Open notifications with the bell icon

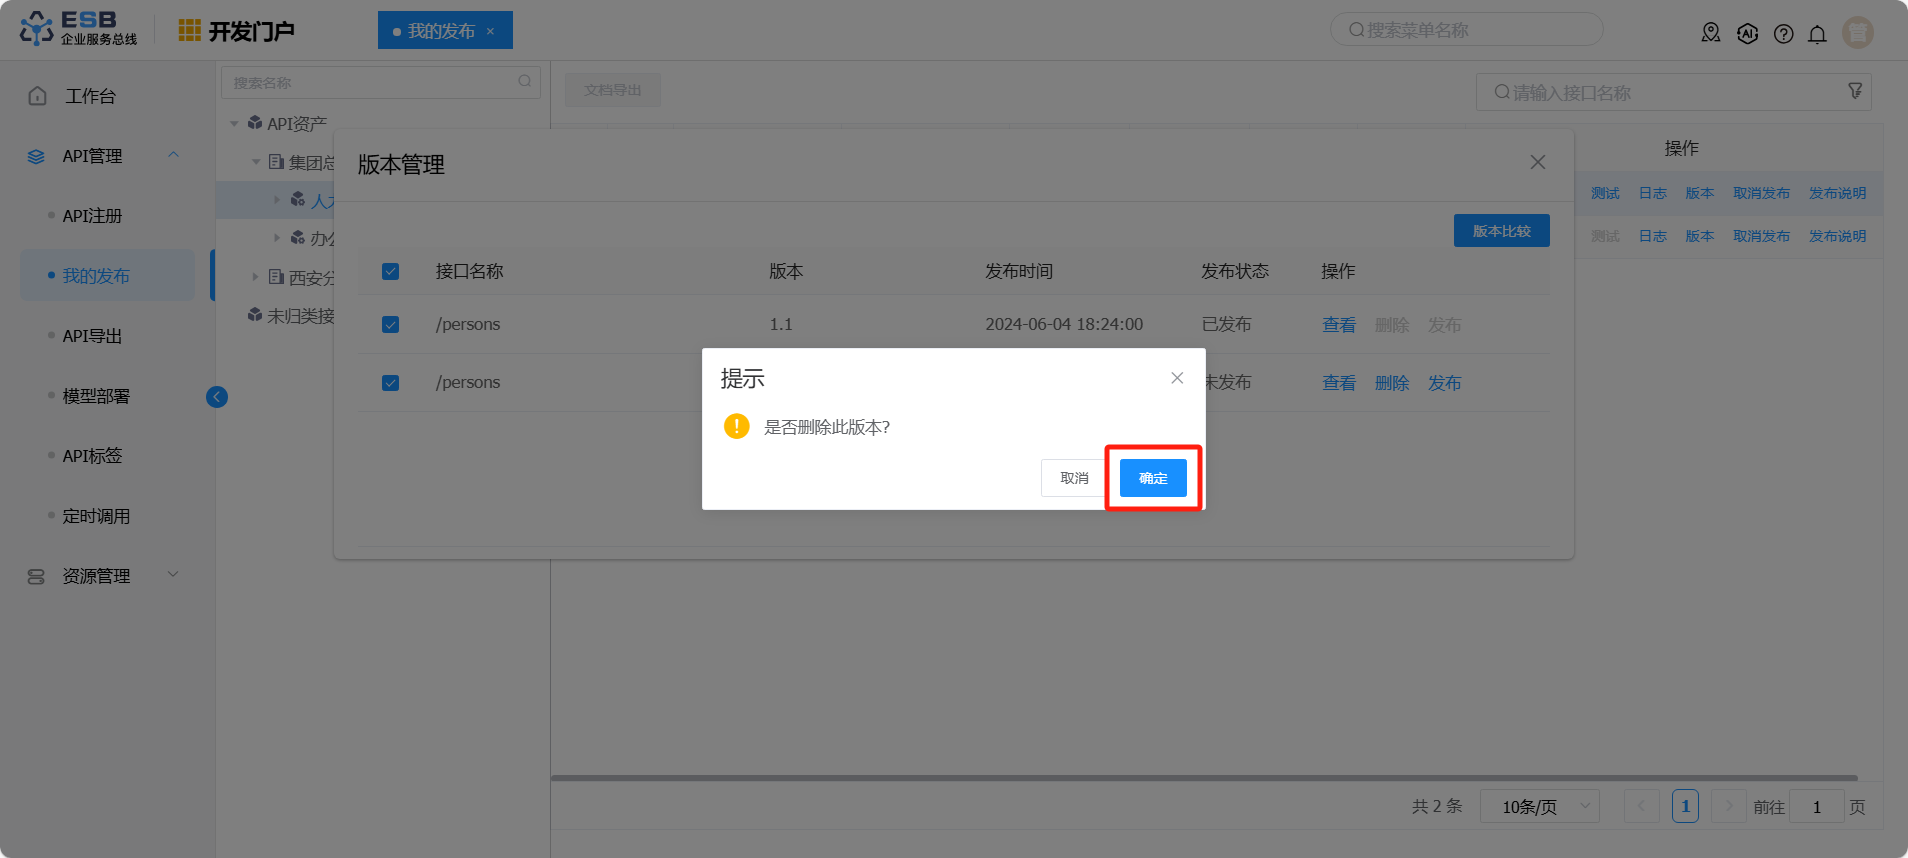(x=1817, y=34)
